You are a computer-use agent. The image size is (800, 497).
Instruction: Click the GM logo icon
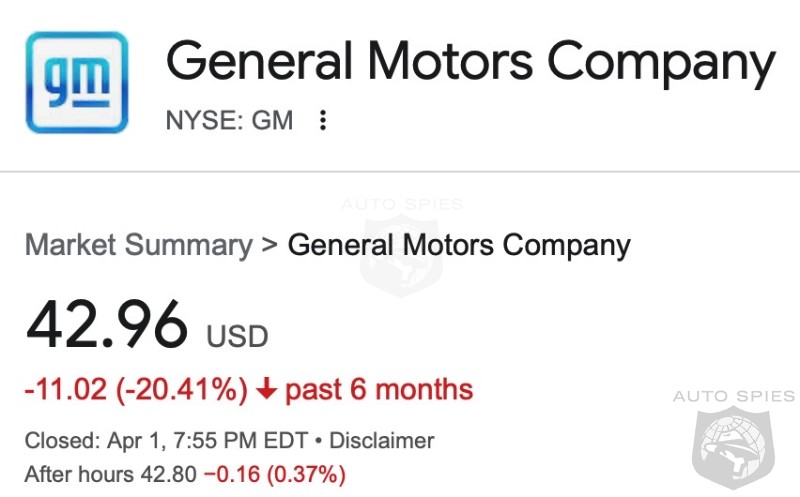click(x=77, y=83)
